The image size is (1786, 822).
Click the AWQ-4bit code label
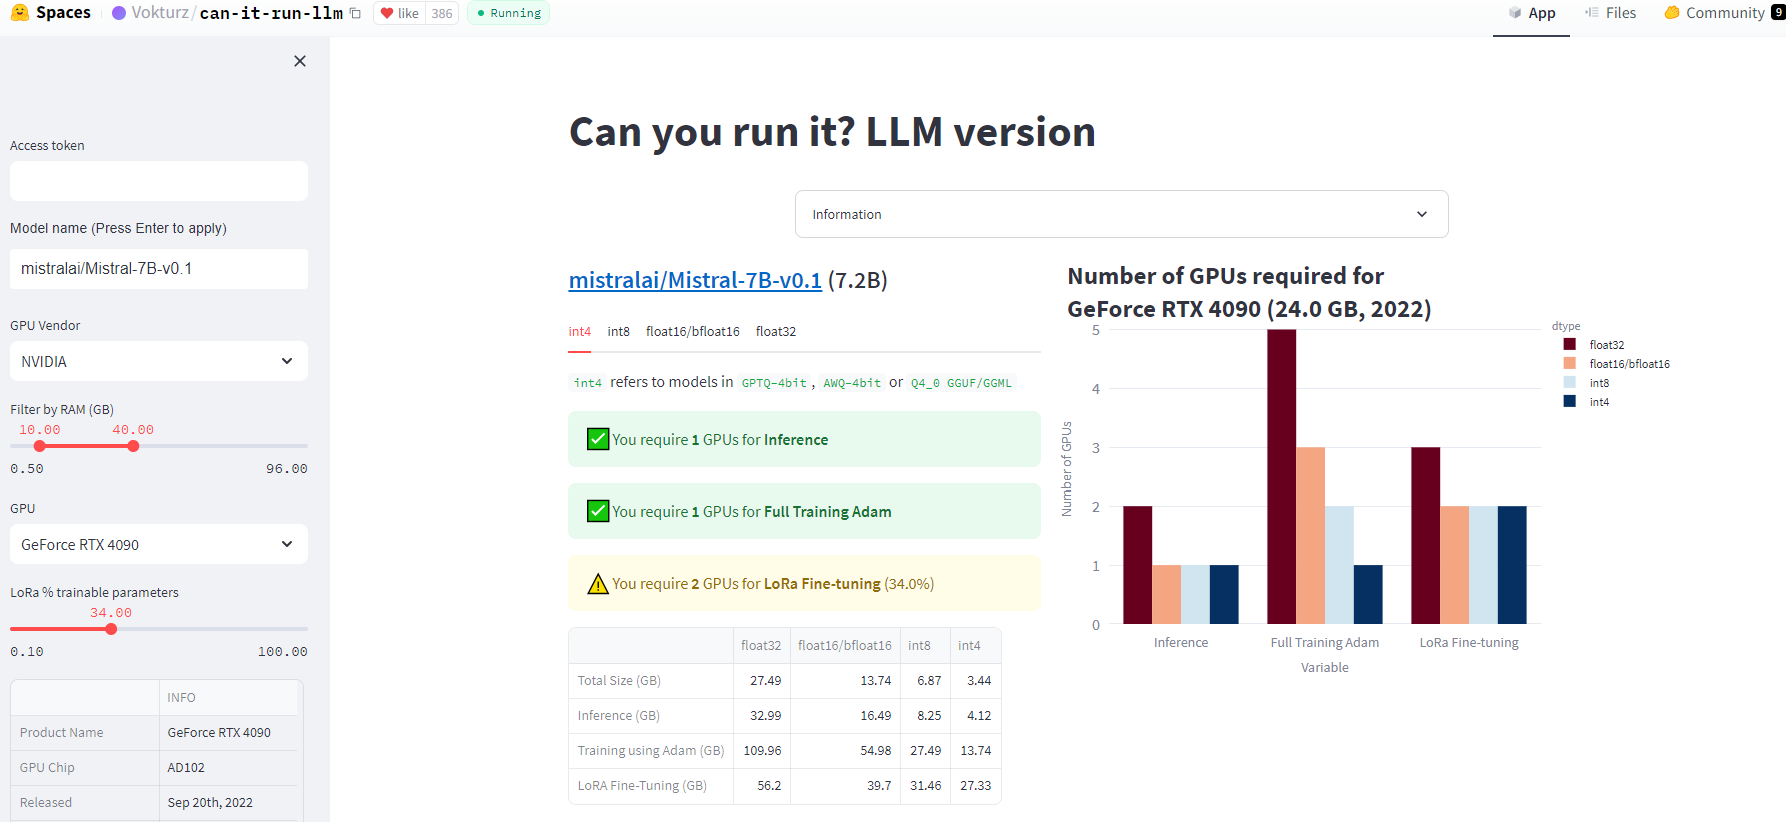[852, 383]
